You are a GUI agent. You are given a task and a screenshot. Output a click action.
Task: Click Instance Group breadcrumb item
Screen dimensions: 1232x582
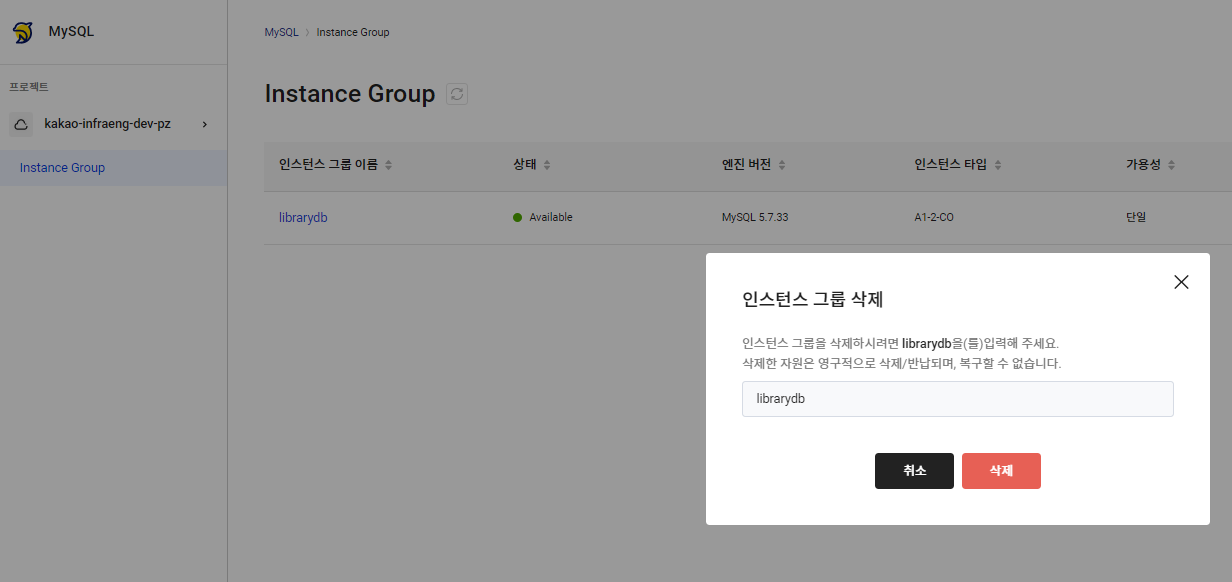[x=353, y=32]
